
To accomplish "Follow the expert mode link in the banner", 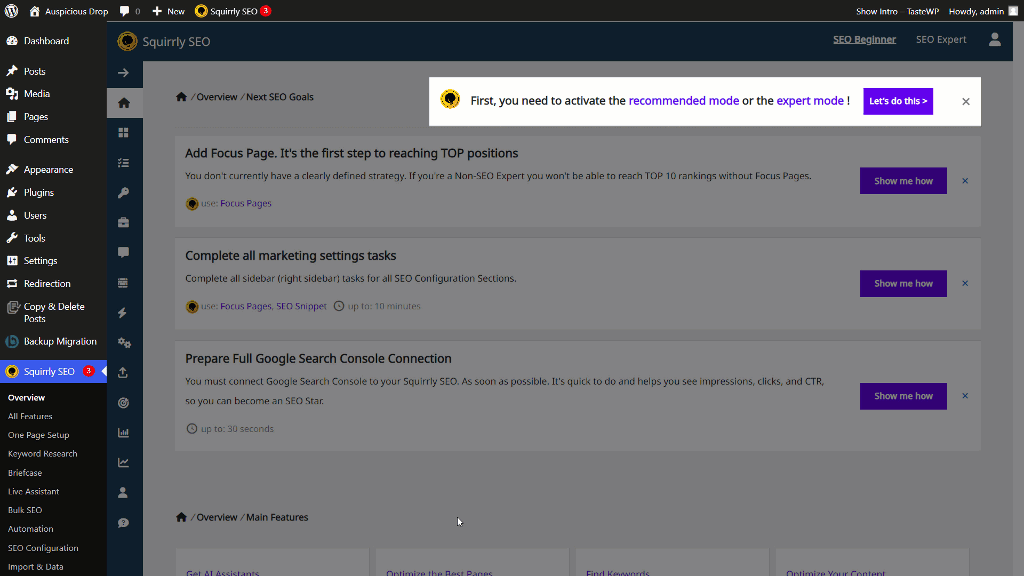I will [810, 101].
